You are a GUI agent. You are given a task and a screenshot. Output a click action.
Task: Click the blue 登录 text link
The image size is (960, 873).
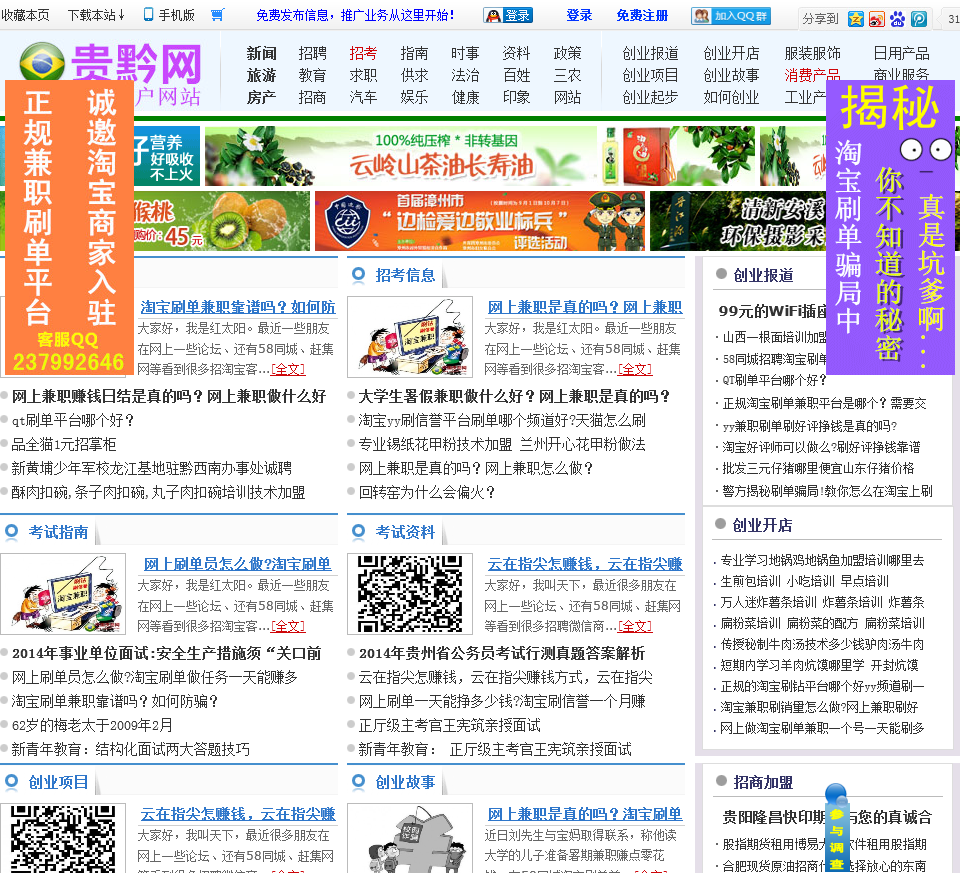coord(579,15)
